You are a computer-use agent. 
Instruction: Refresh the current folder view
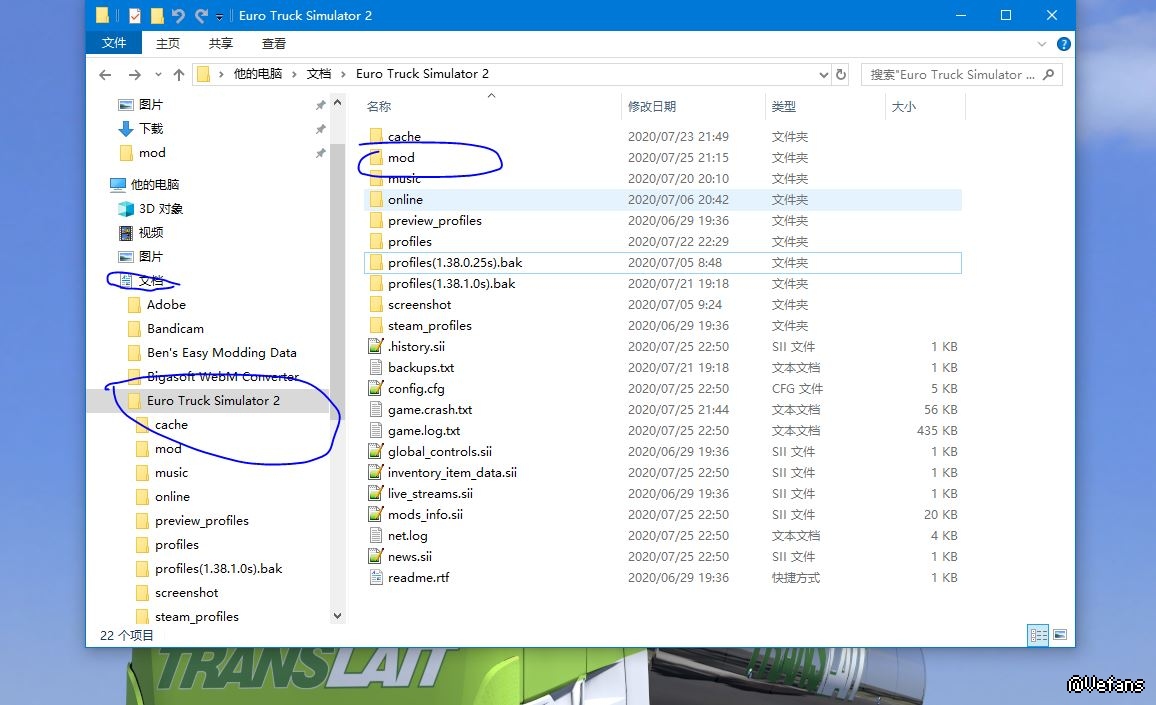pos(841,75)
